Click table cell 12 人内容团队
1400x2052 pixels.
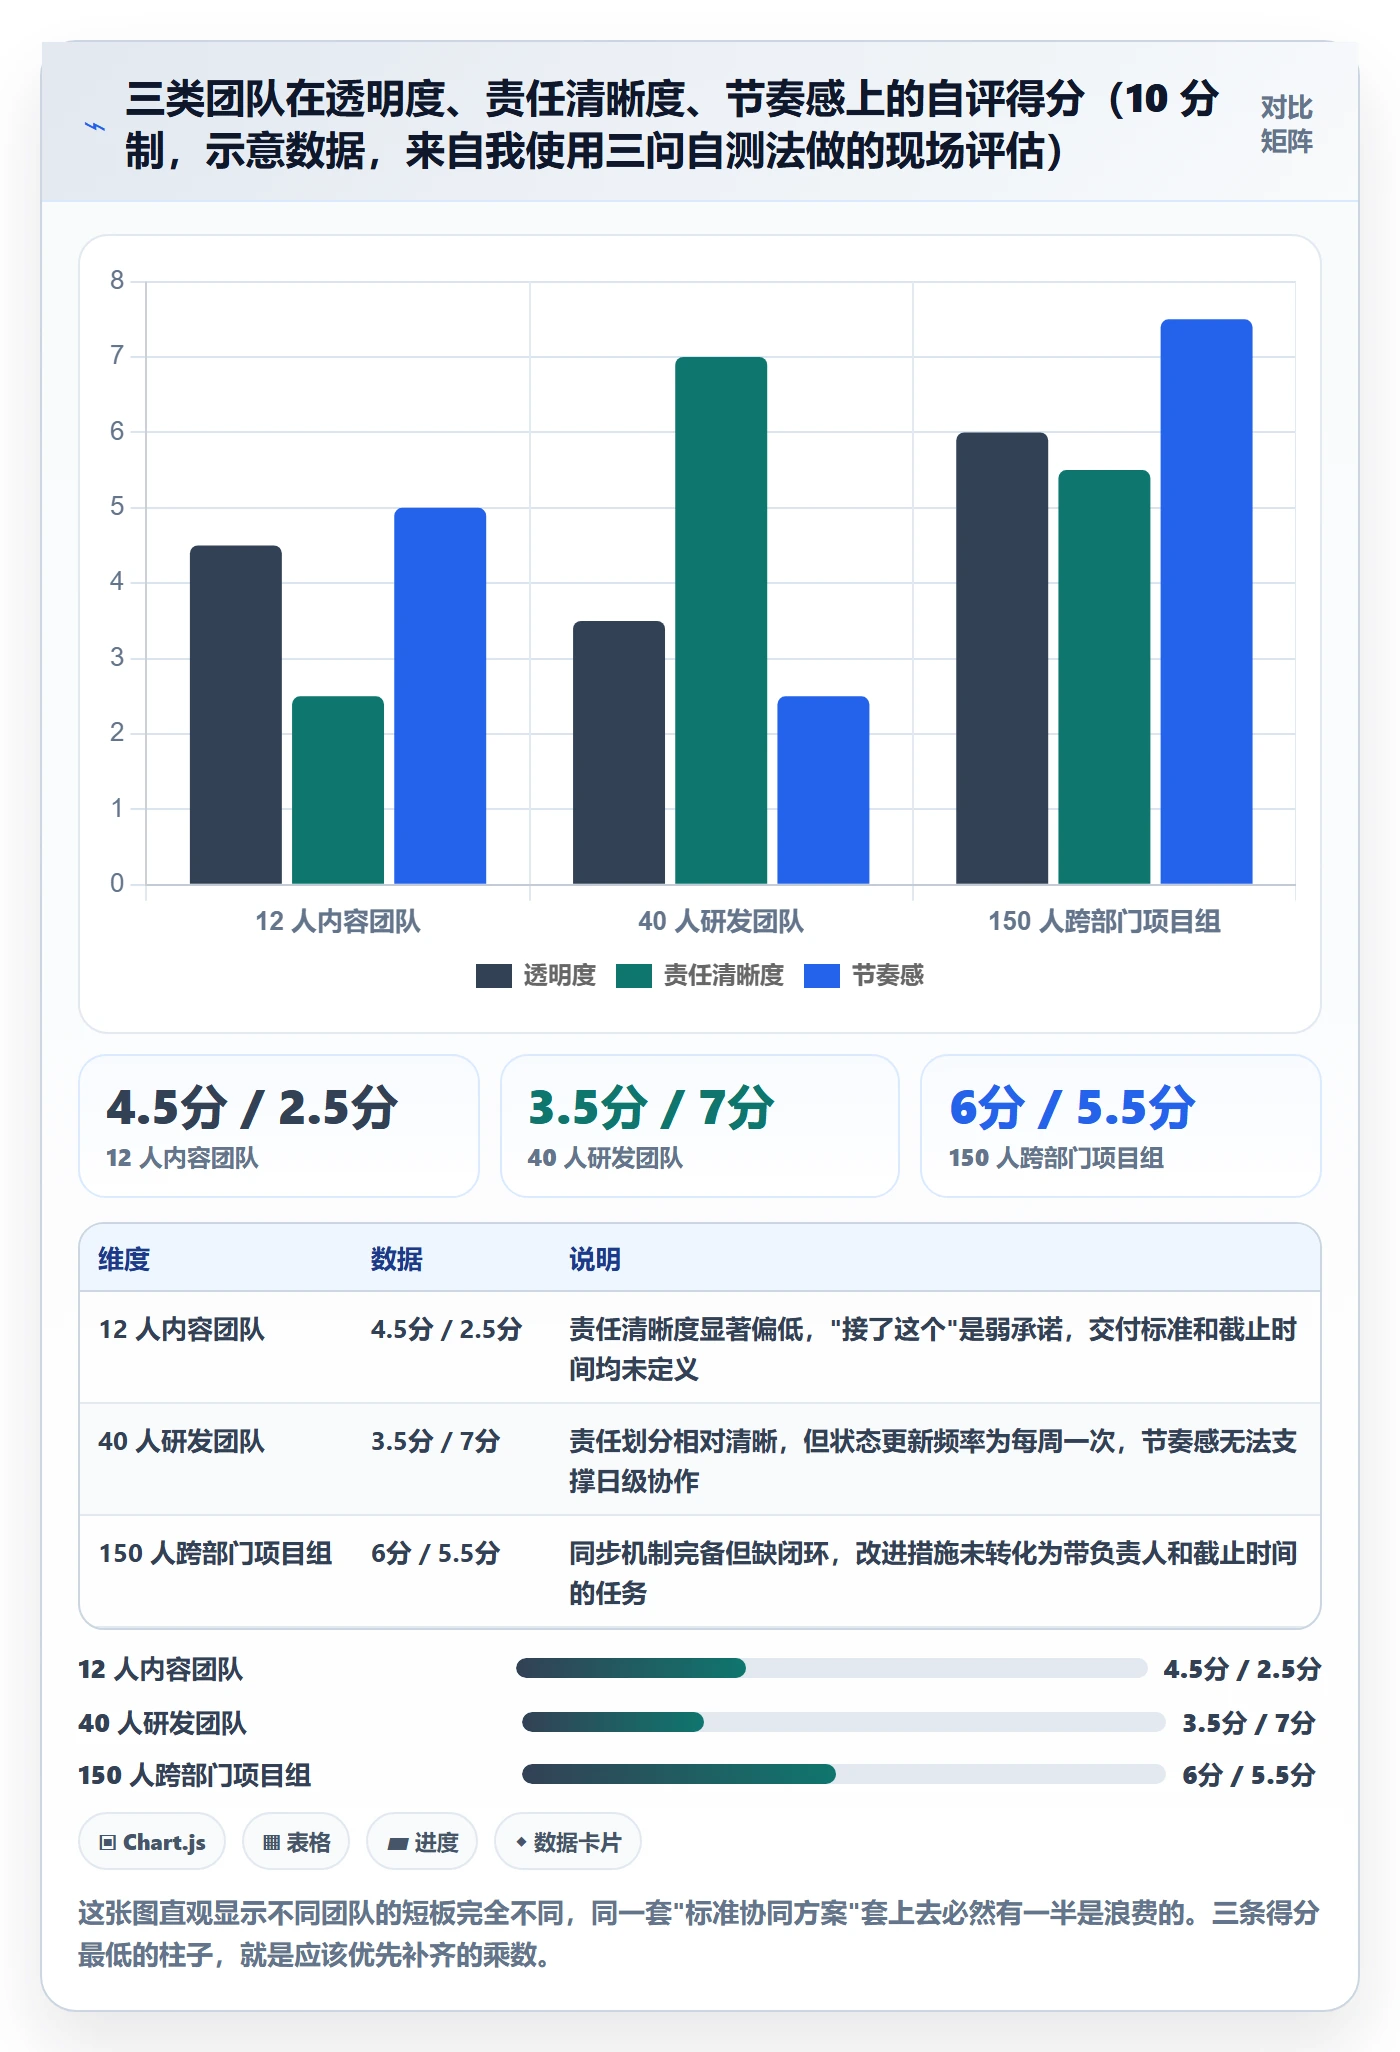(x=181, y=1330)
